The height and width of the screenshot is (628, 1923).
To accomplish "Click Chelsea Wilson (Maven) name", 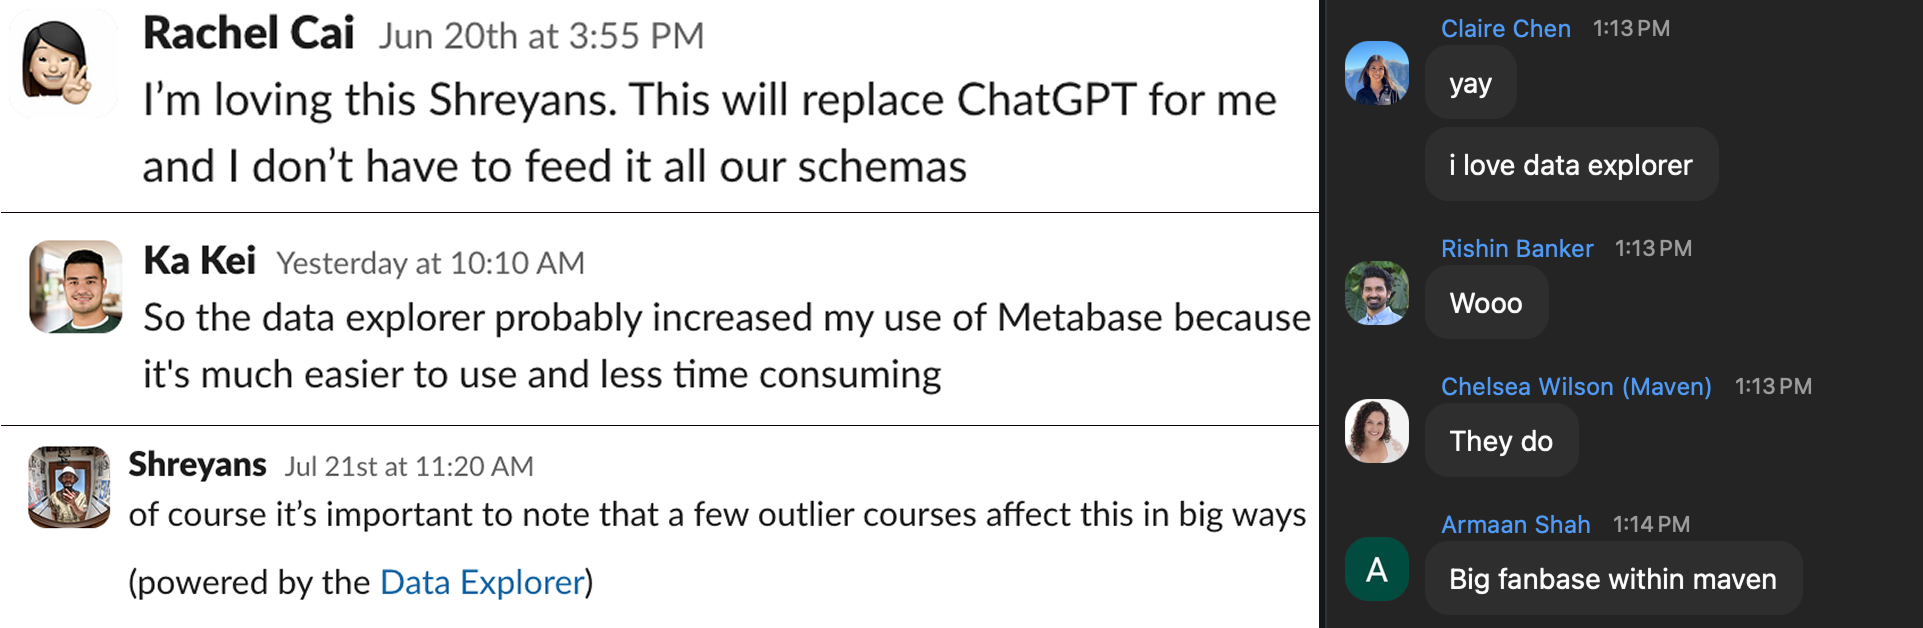I will click(1575, 387).
